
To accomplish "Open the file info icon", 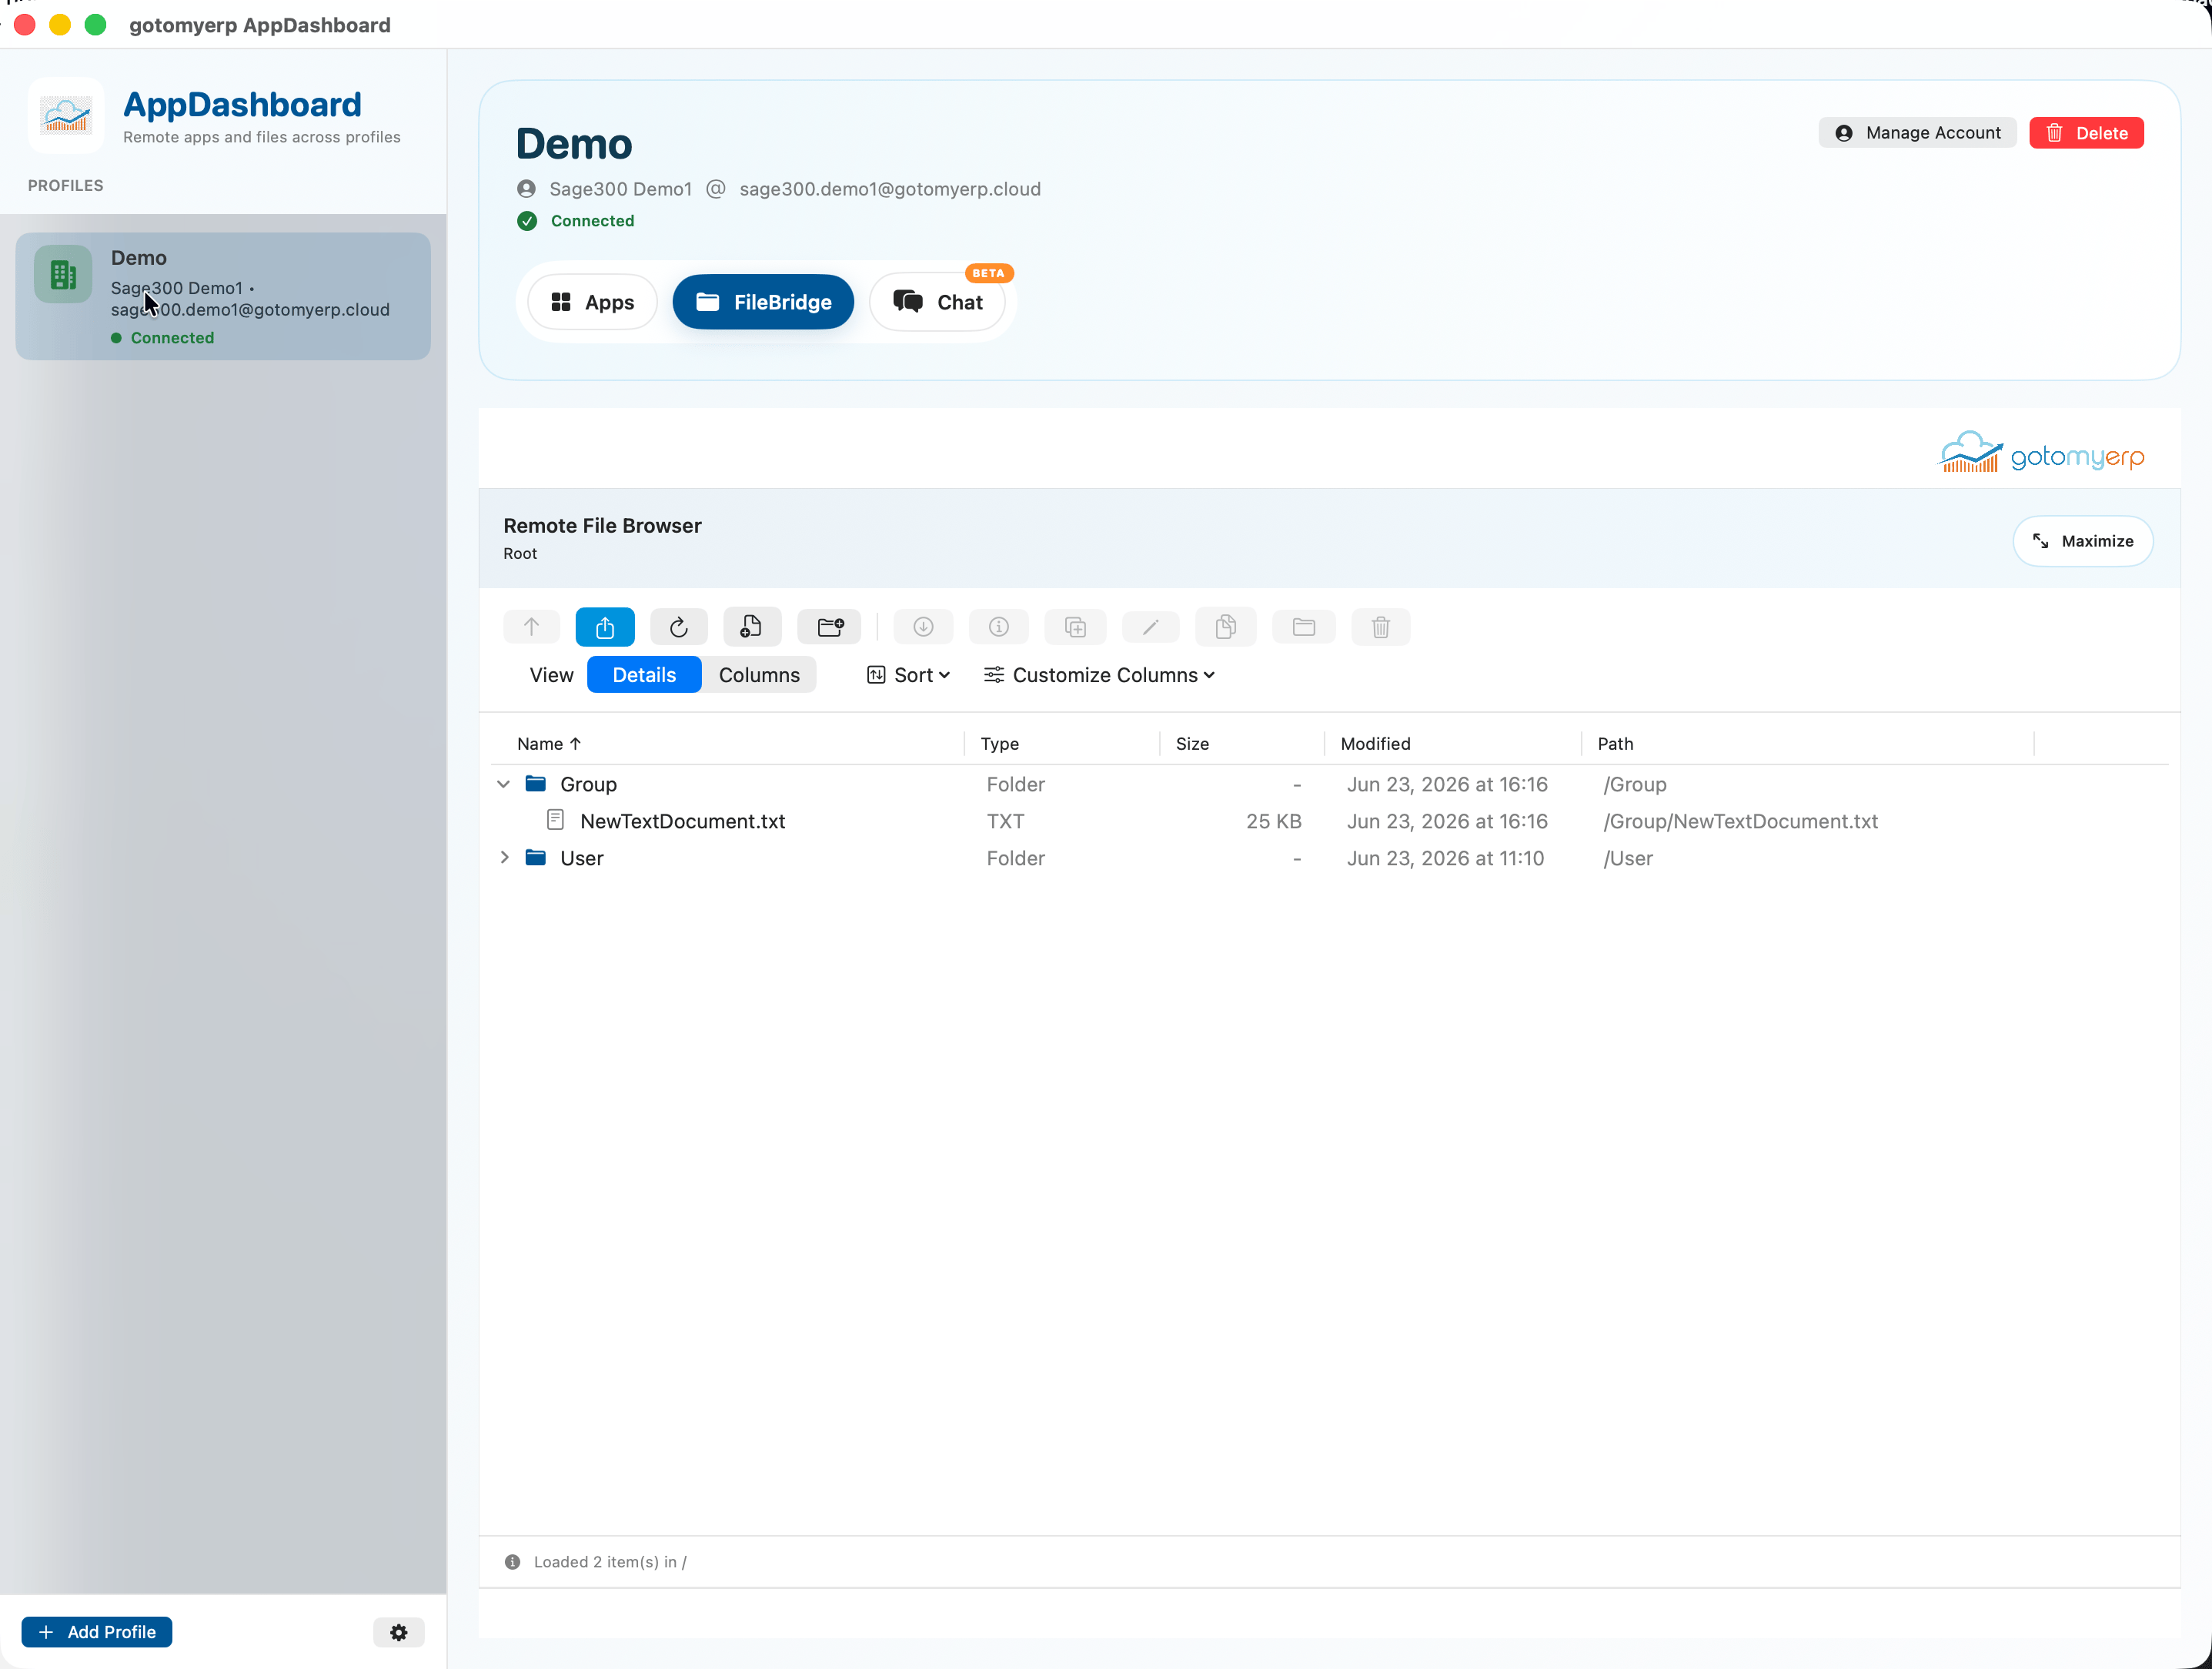I will (x=998, y=627).
